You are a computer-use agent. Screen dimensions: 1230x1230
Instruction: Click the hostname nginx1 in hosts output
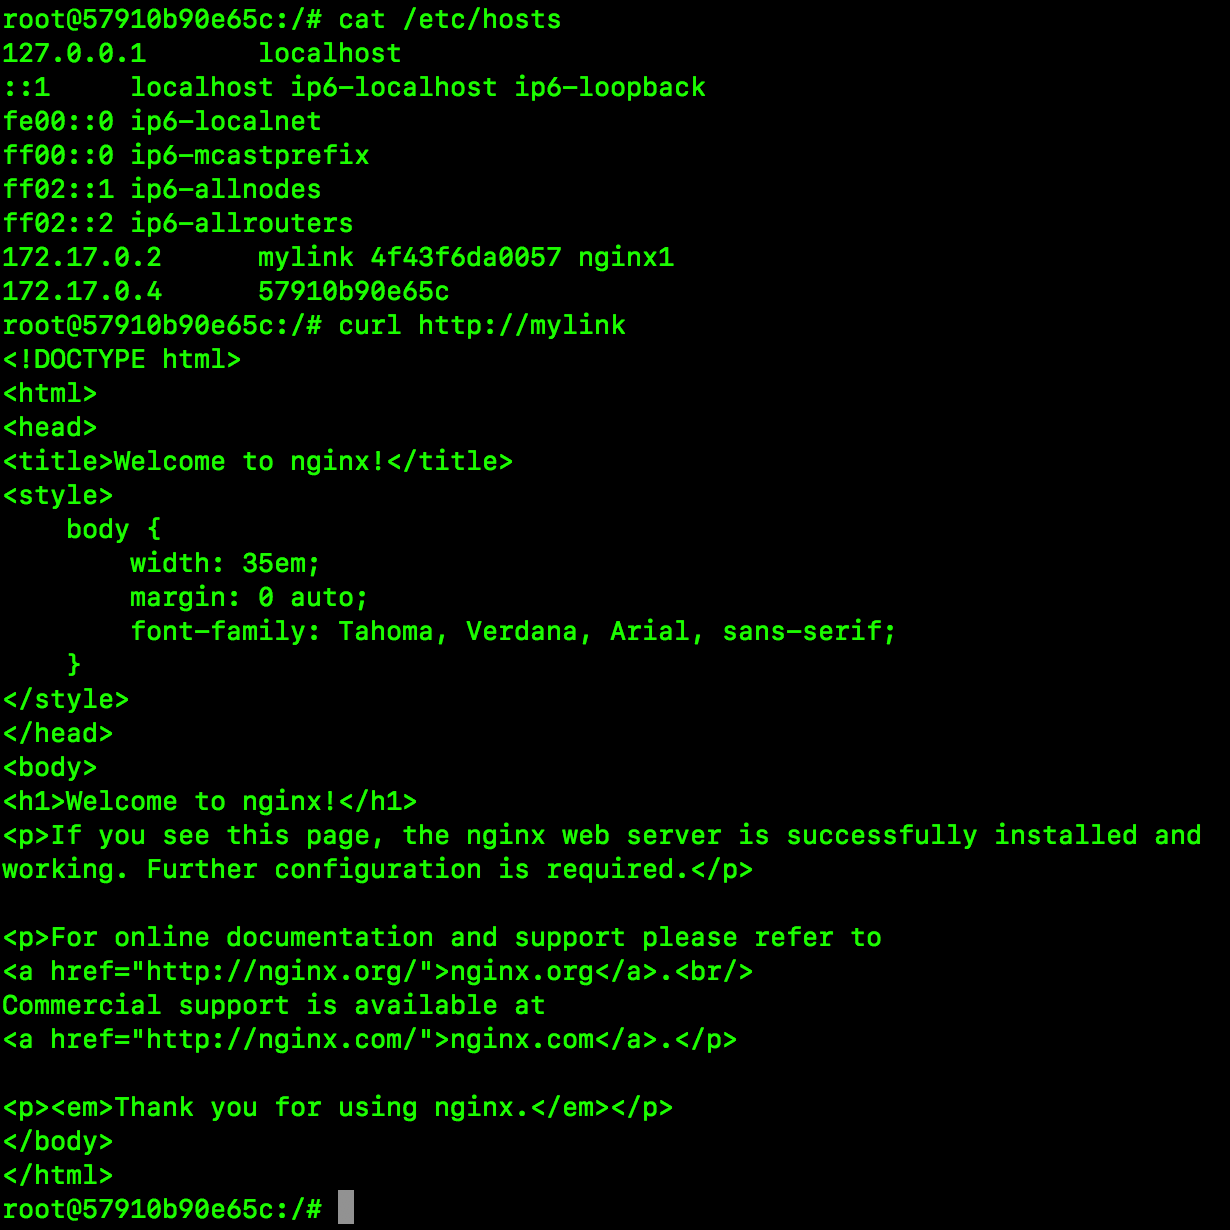point(626,257)
